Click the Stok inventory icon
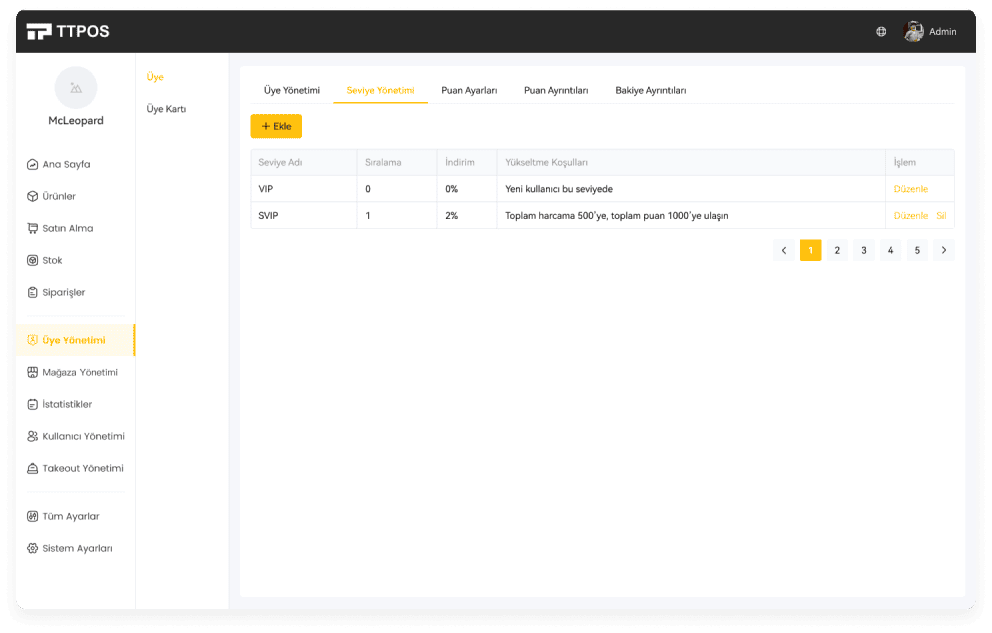This screenshot has height=633, width=992. pyautogui.click(x=32, y=261)
